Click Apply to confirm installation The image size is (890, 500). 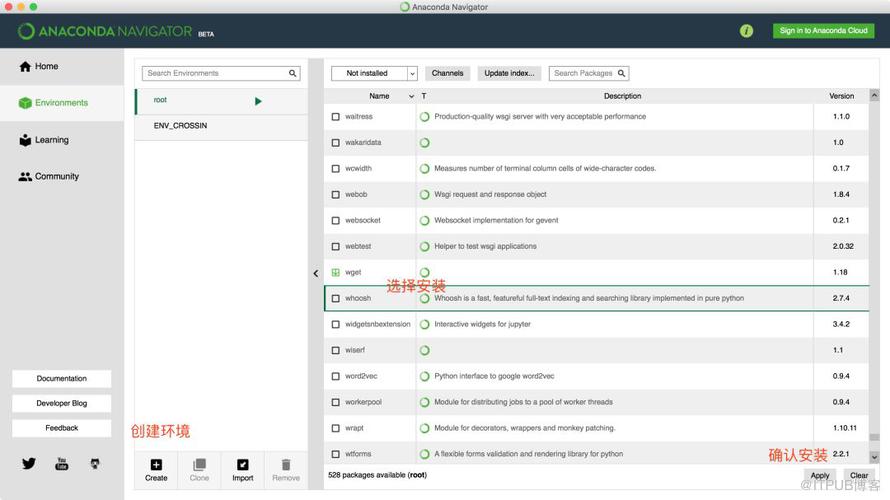click(x=820, y=476)
